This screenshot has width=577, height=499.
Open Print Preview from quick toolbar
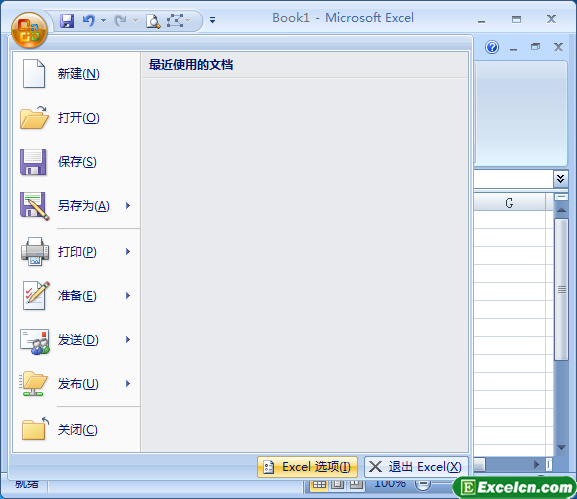tap(153, 21)
